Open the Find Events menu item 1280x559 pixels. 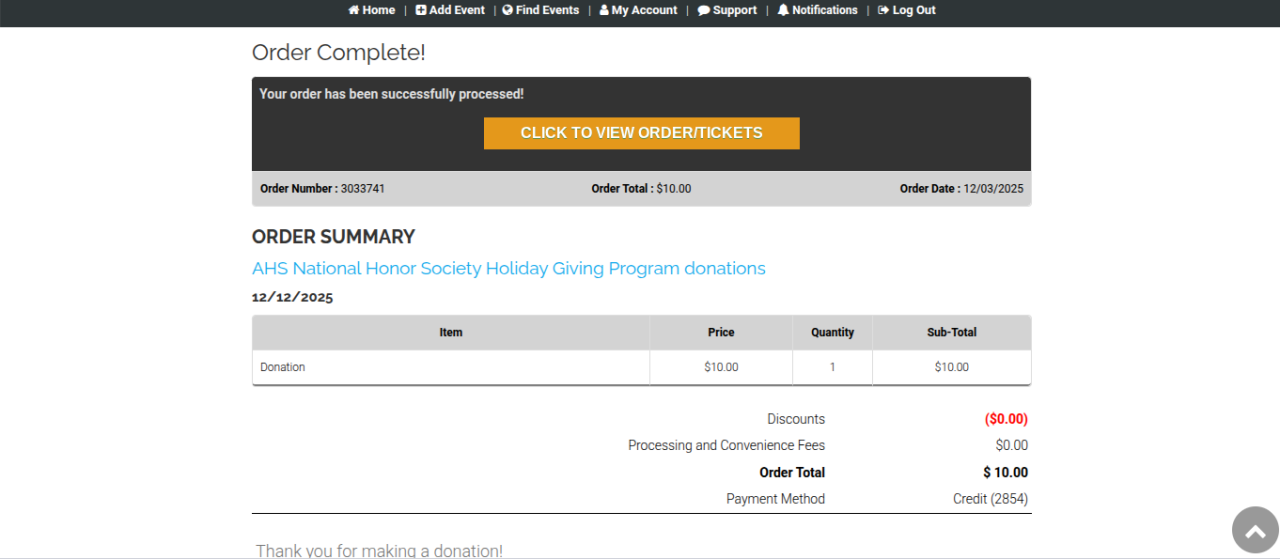click(547, 10)
